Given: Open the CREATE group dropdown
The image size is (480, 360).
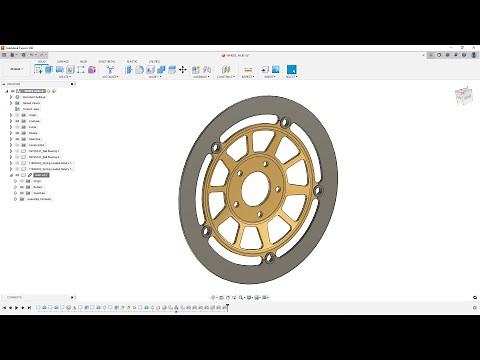Looking at the screenshot, I should [65, 77].
